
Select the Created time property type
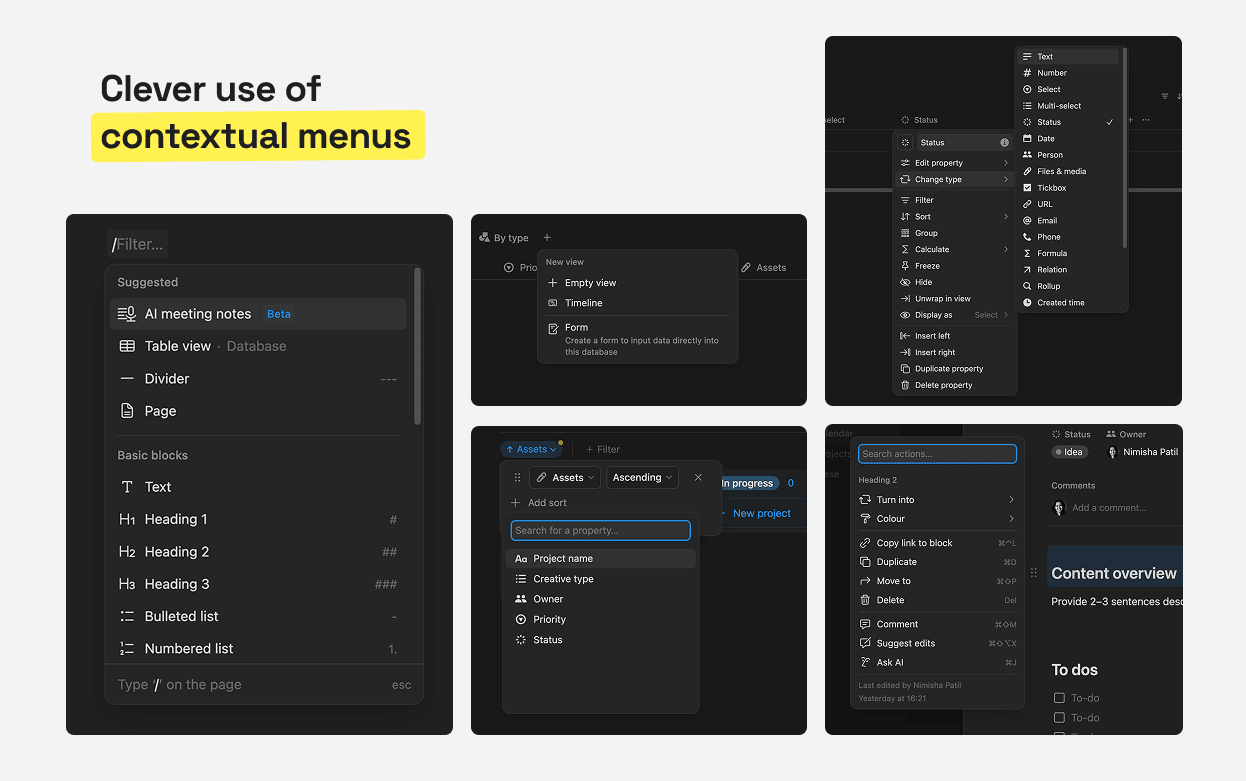point(1067,302)
